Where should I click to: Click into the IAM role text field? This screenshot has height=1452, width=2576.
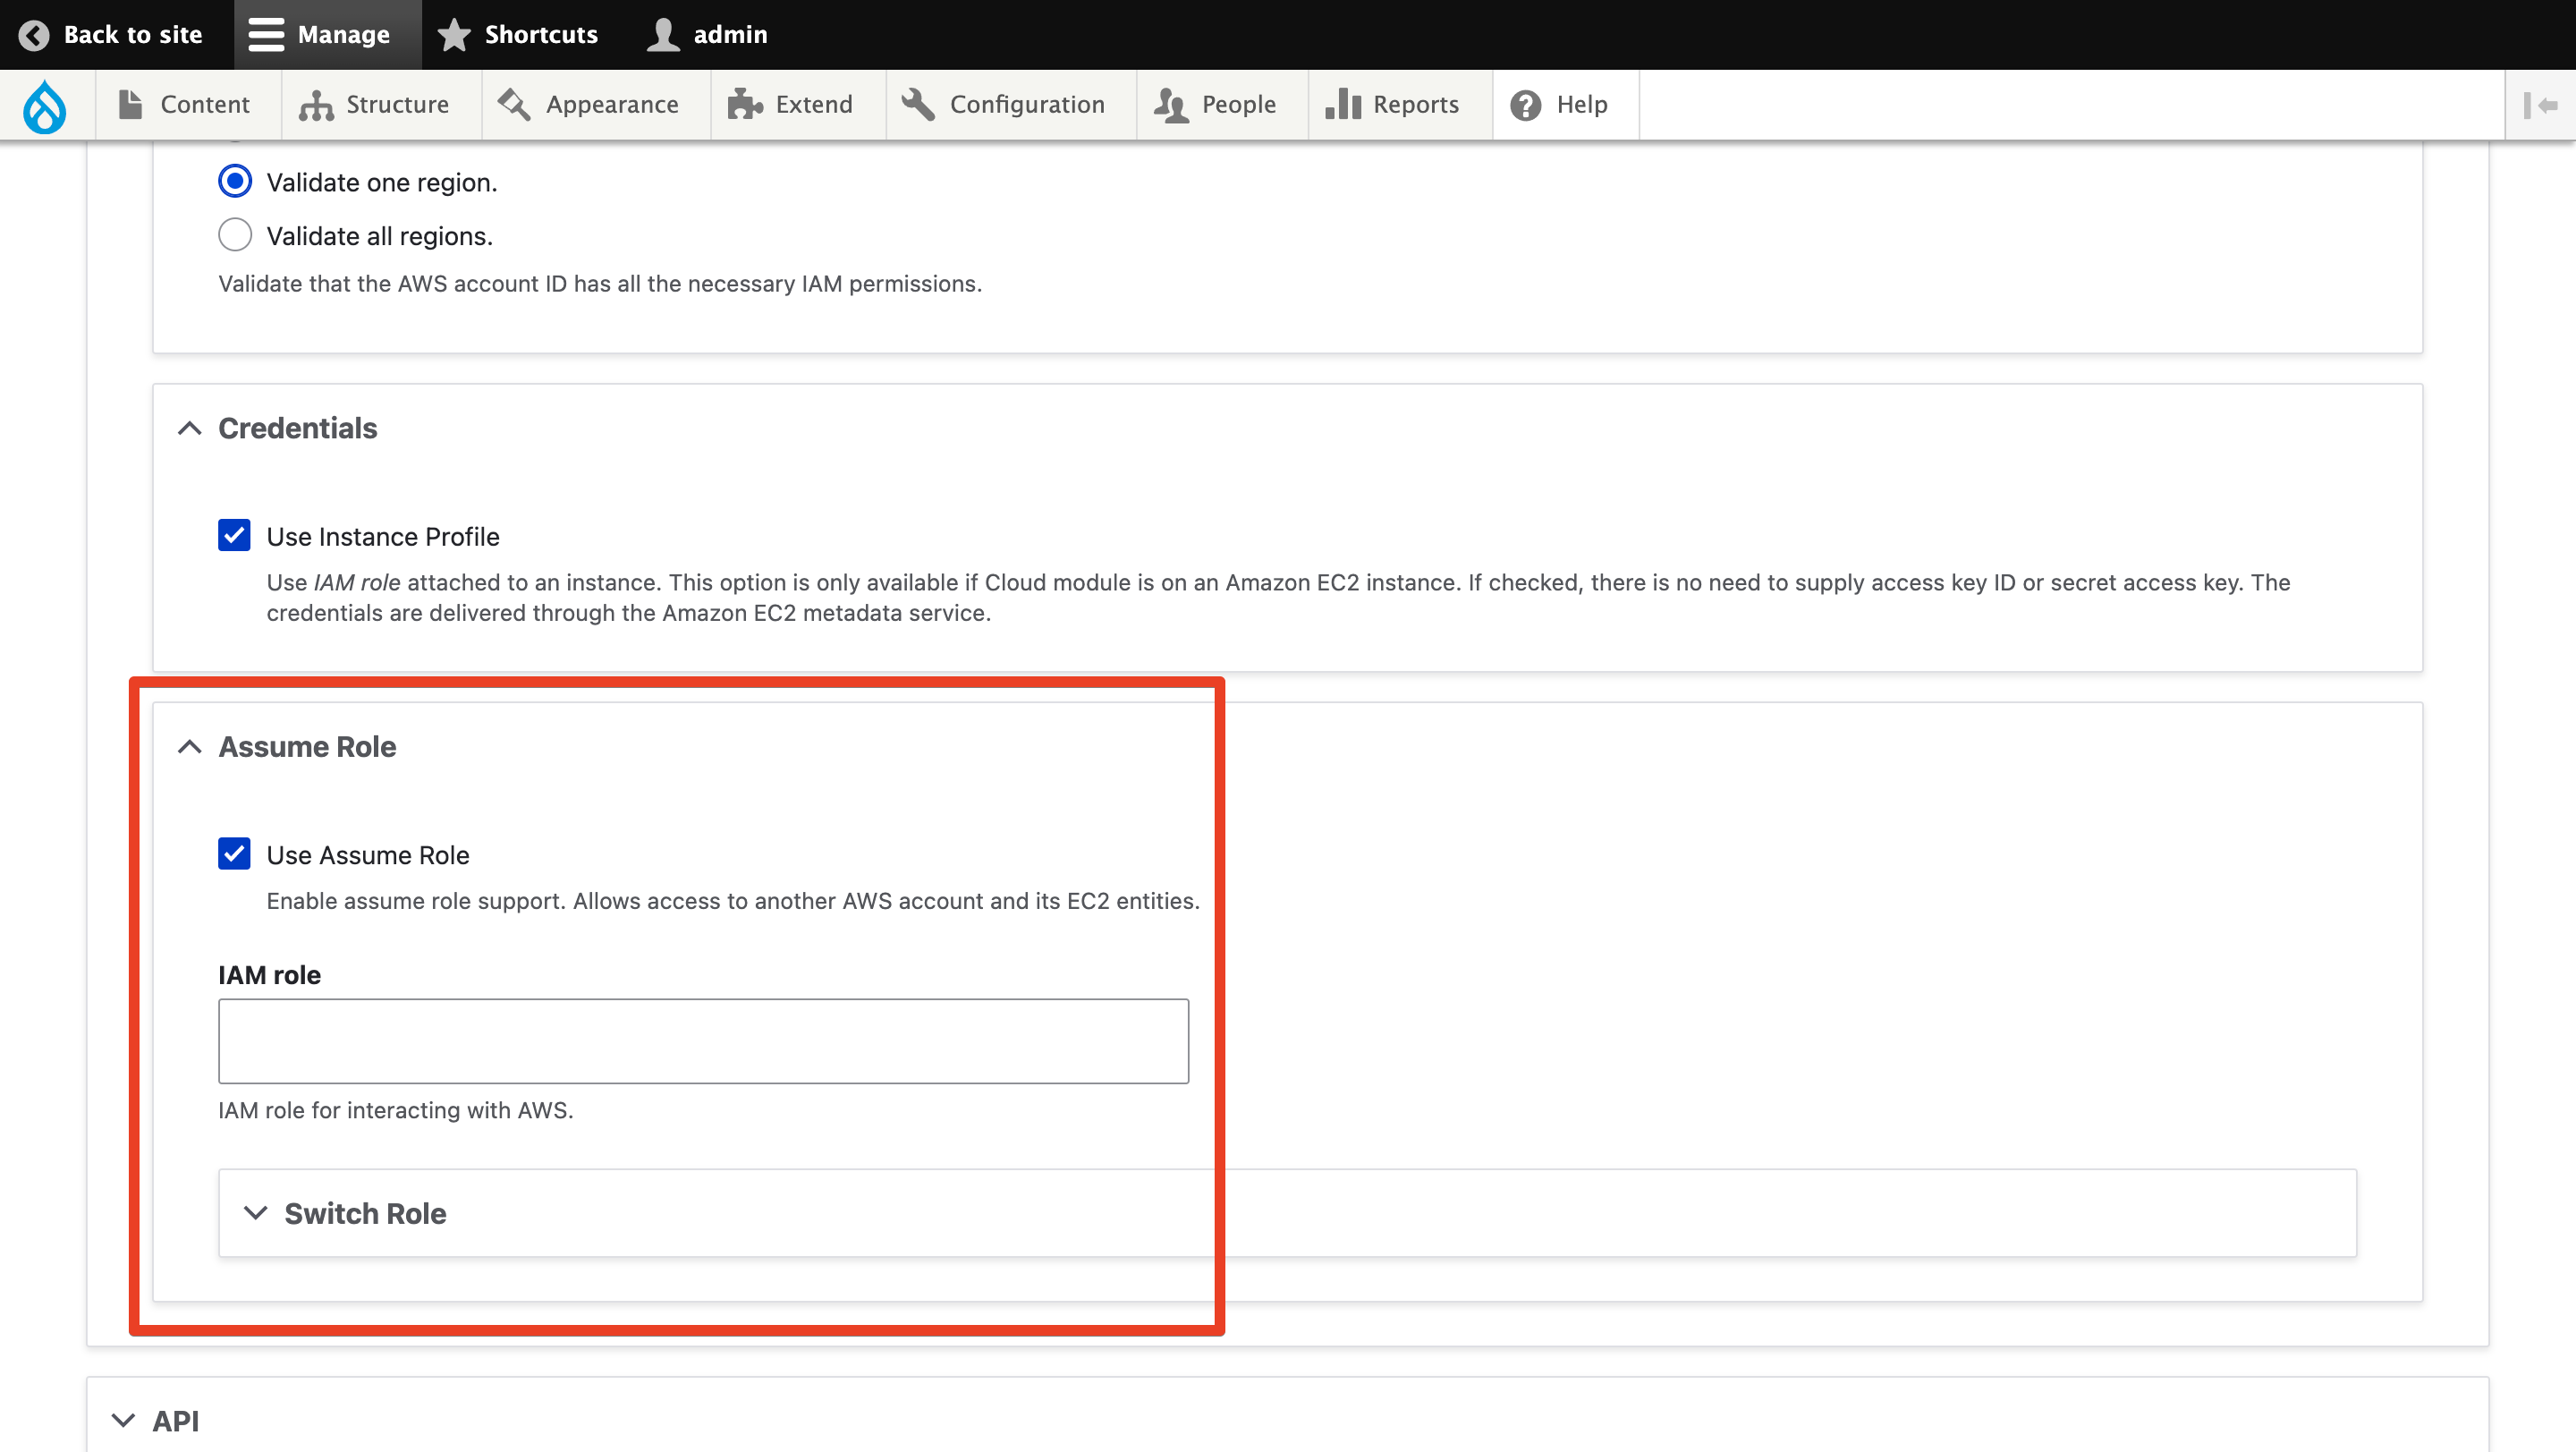tap(703, 1041)
